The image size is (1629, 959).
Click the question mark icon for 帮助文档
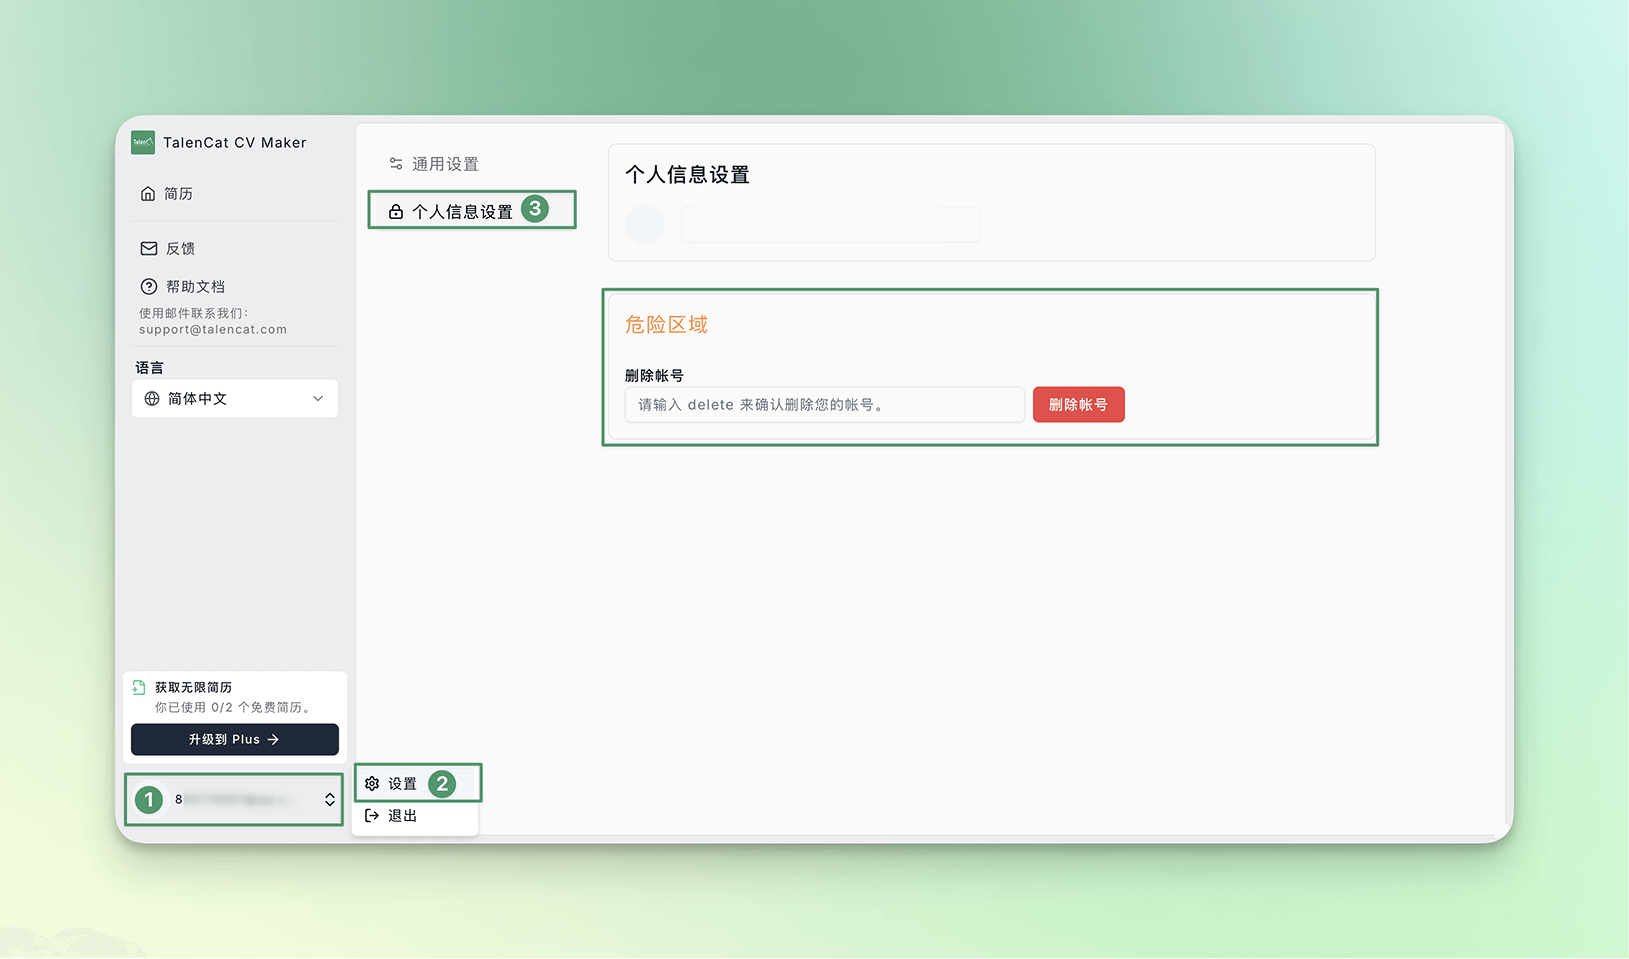[149, 287]
